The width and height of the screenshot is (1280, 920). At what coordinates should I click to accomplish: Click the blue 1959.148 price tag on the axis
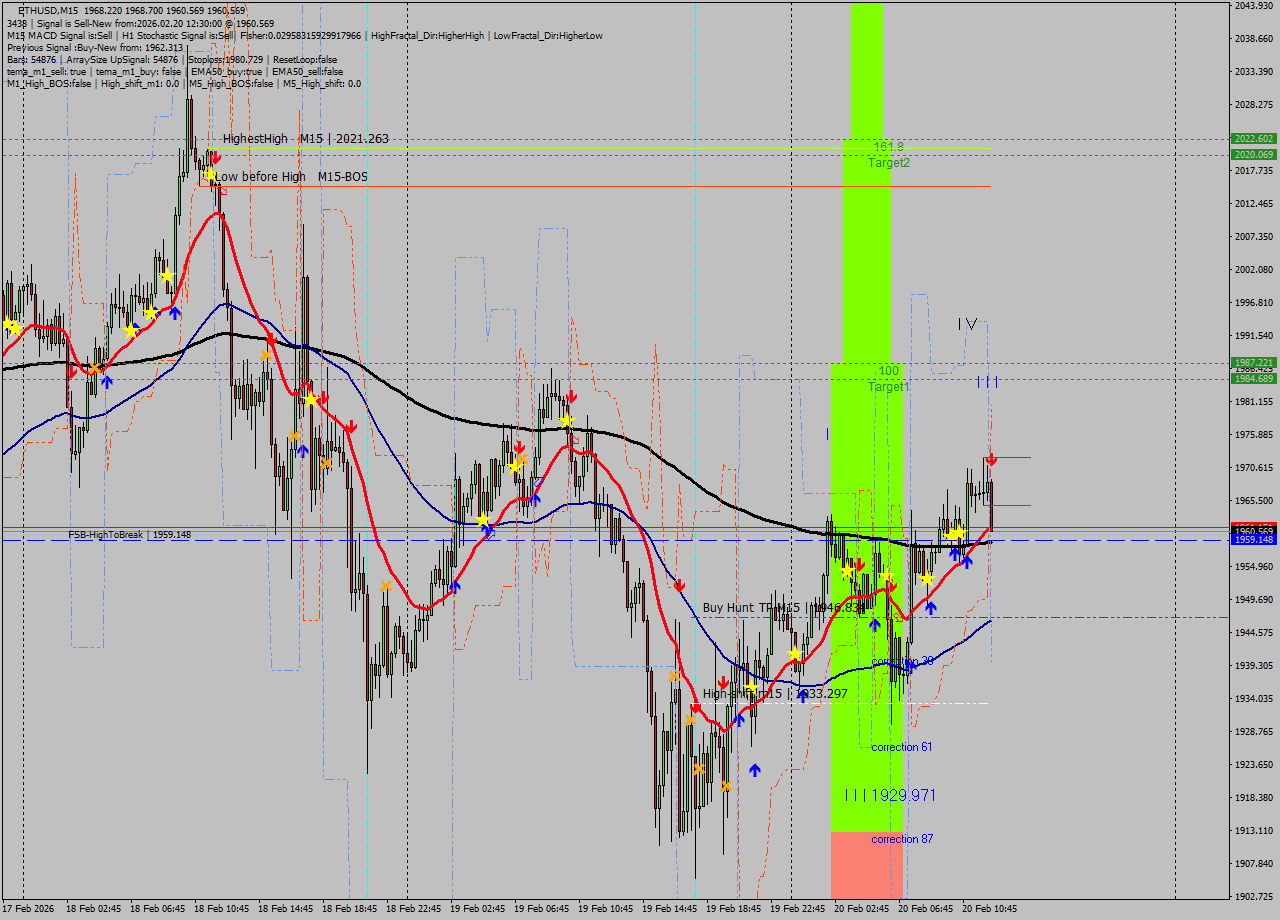pyautogui.click(x=1254, y=539)
